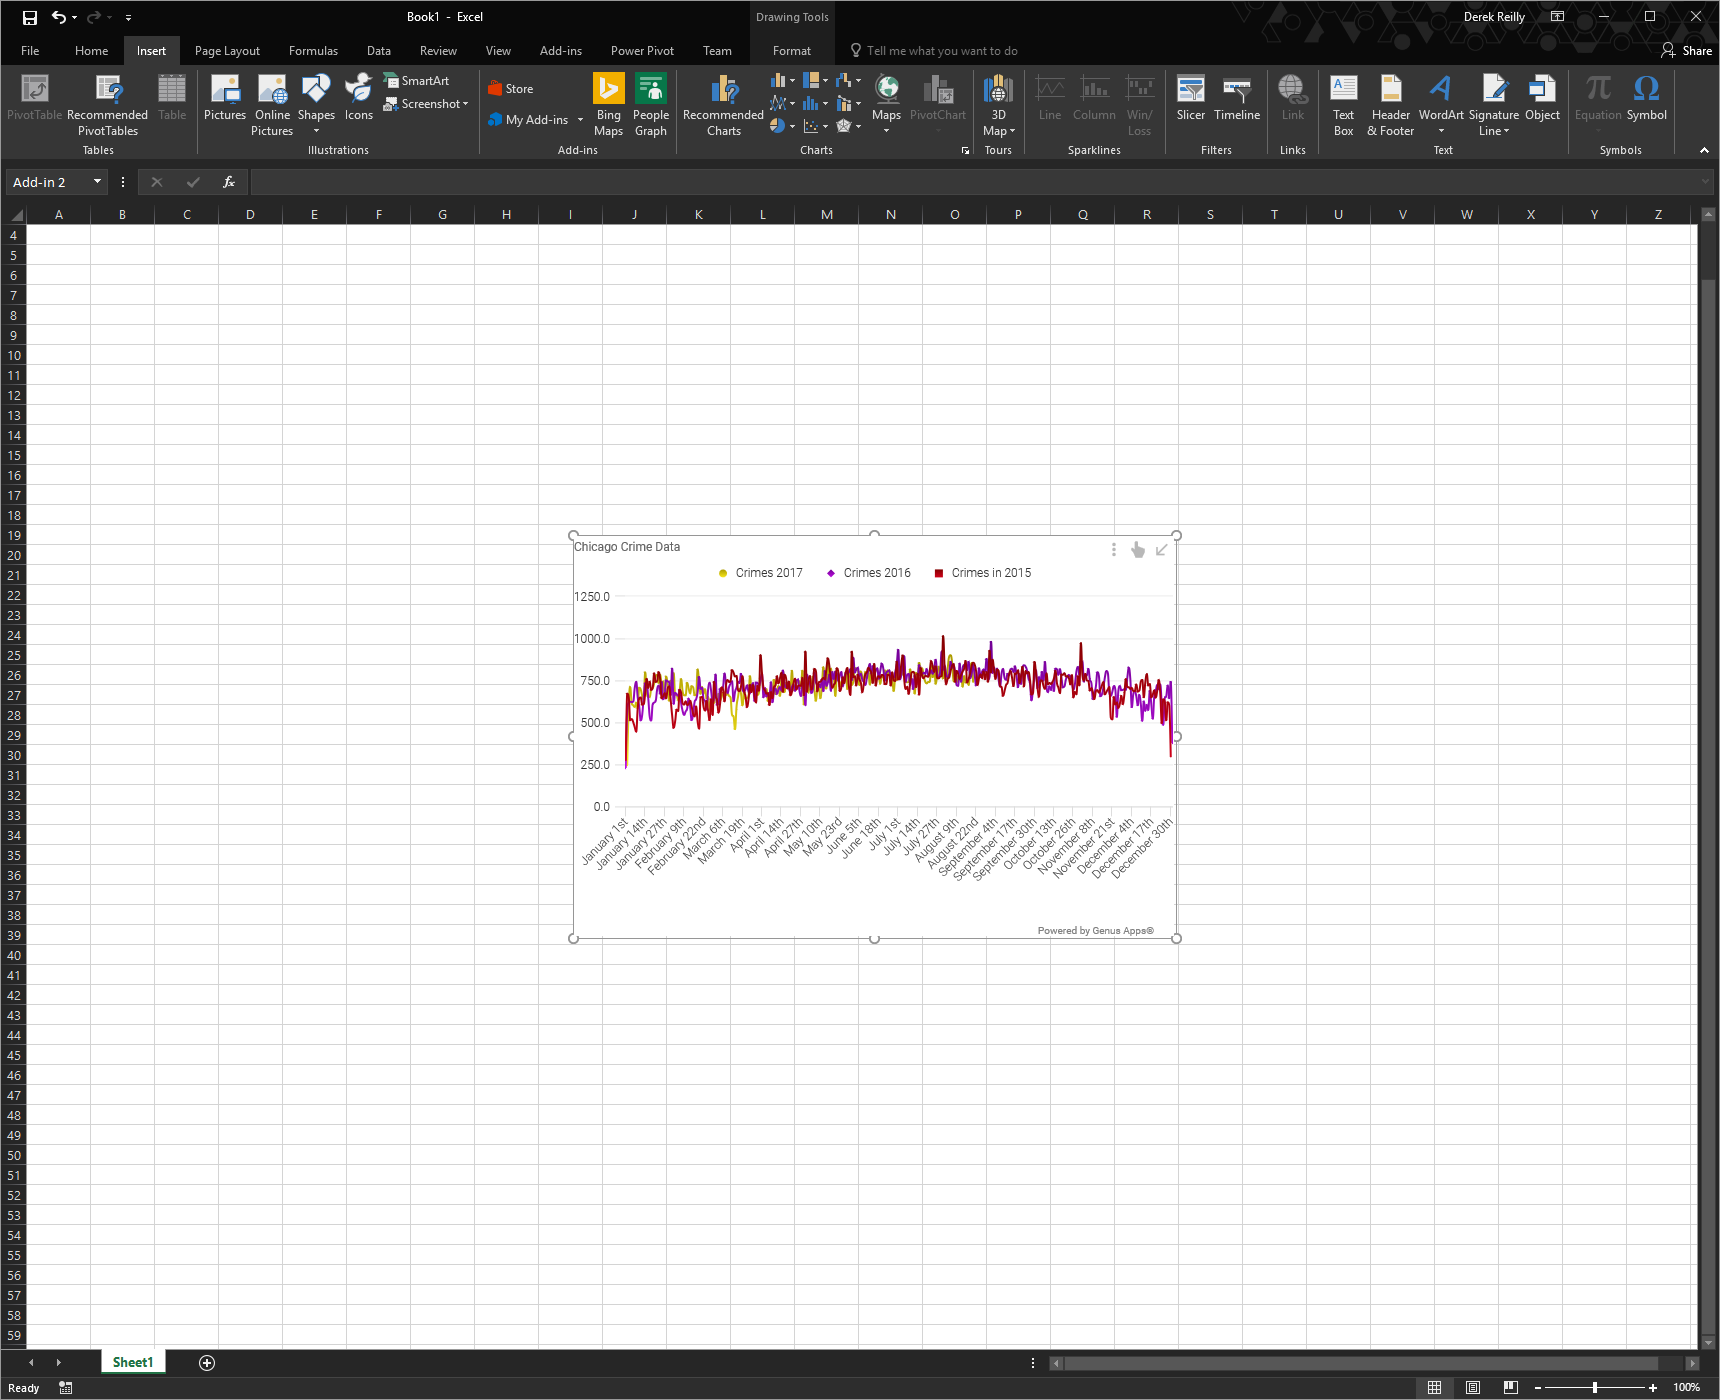The height and width of the screenshot is (1400, 1720).
Task: Select column M header
Action: pyautogui.click(x=827, y=215)
